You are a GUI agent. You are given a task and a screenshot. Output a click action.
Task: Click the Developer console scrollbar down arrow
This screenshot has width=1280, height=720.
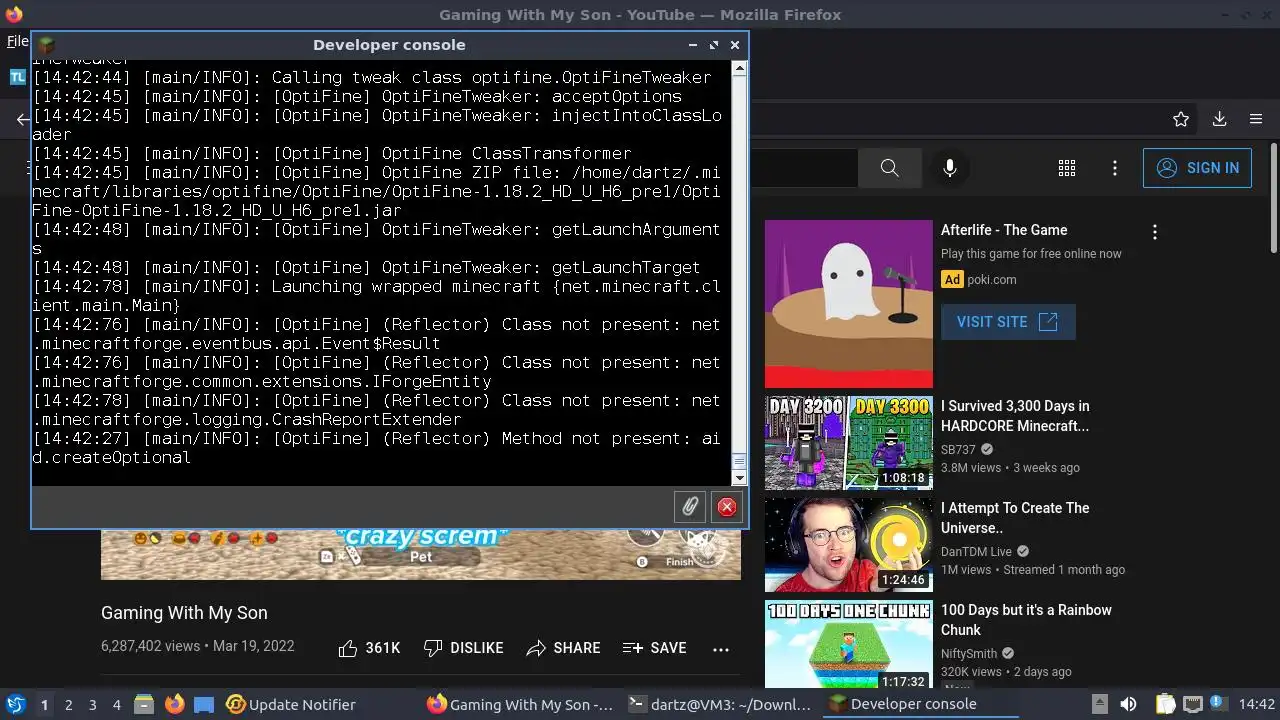click(739, 478)
